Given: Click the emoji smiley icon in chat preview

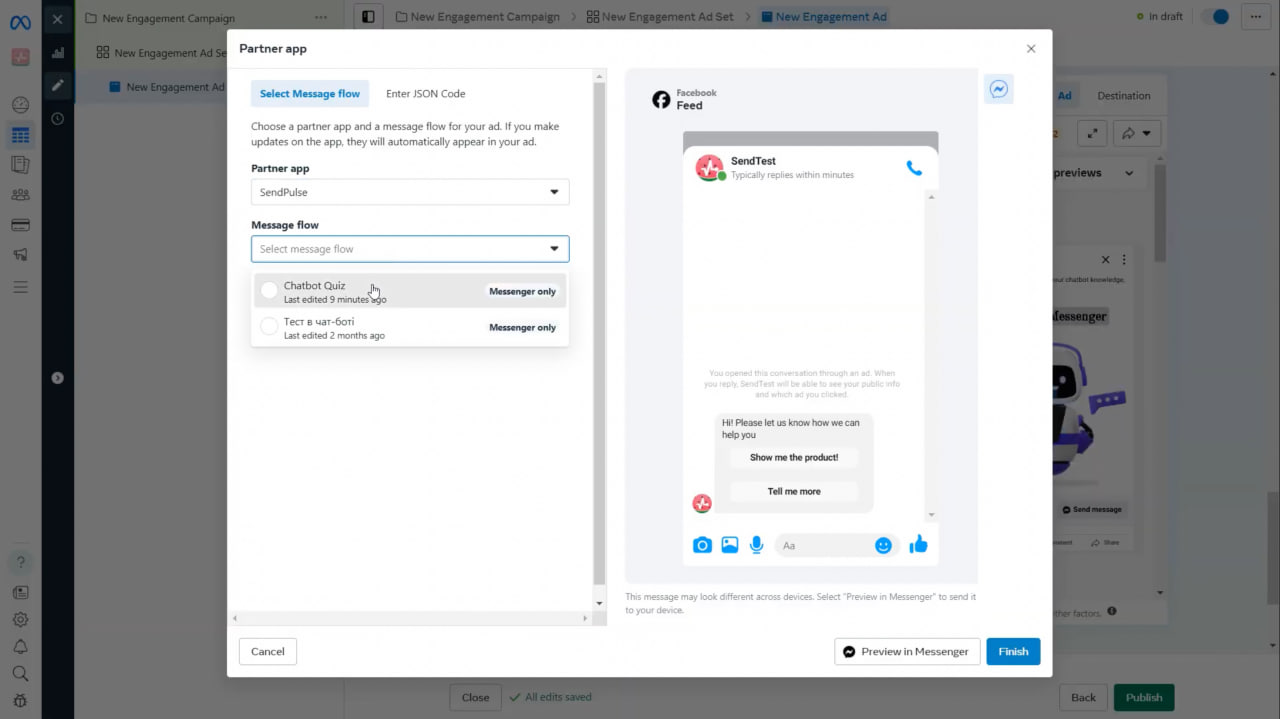Looking at the screenshot, I should click(x=883, y=545).
